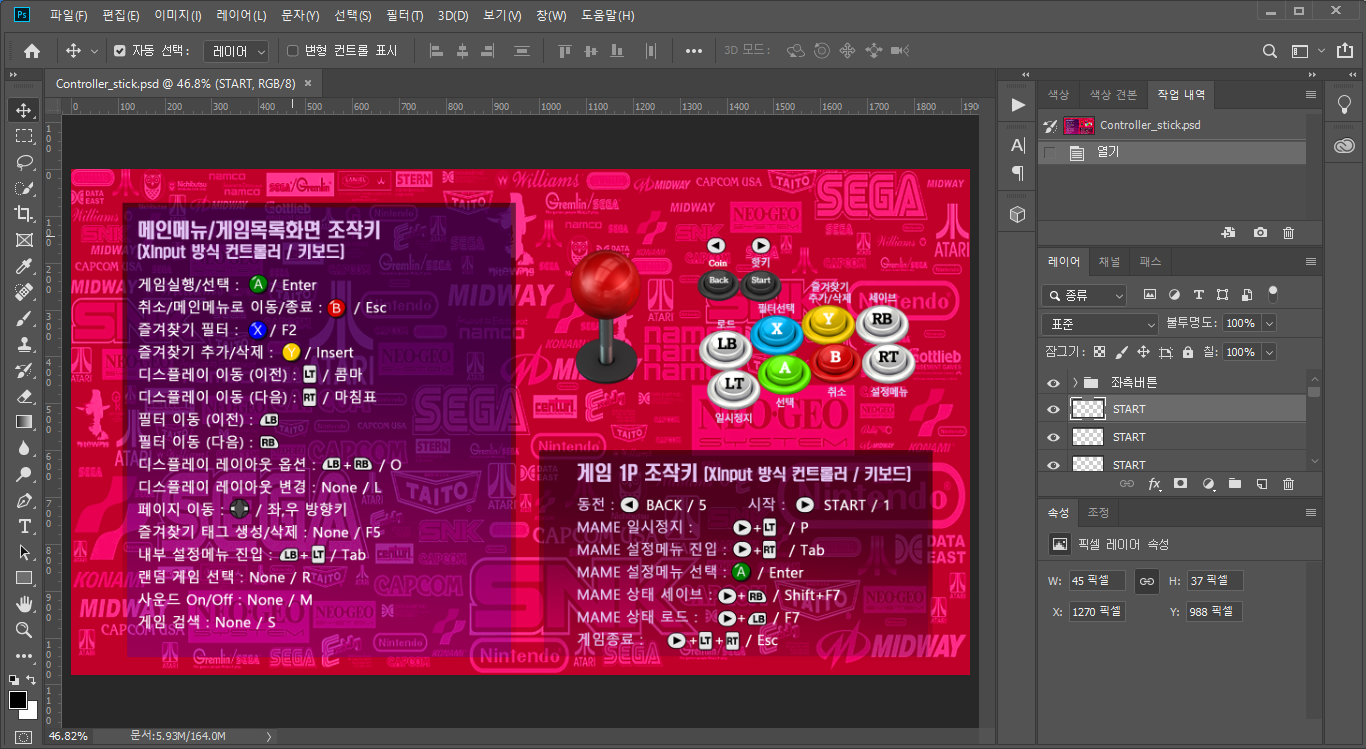Select the Eraser tool
The height and width of the screenshot is (749, 1366).
point(24,396)
